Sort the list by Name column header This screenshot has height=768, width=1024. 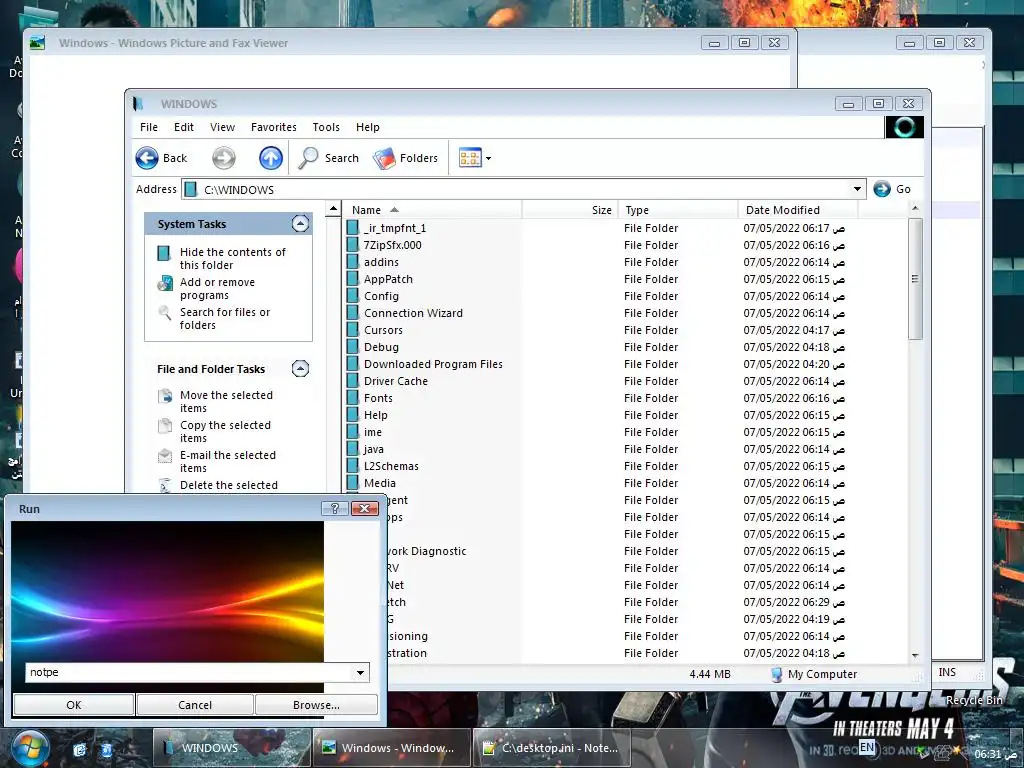point(432,210)
